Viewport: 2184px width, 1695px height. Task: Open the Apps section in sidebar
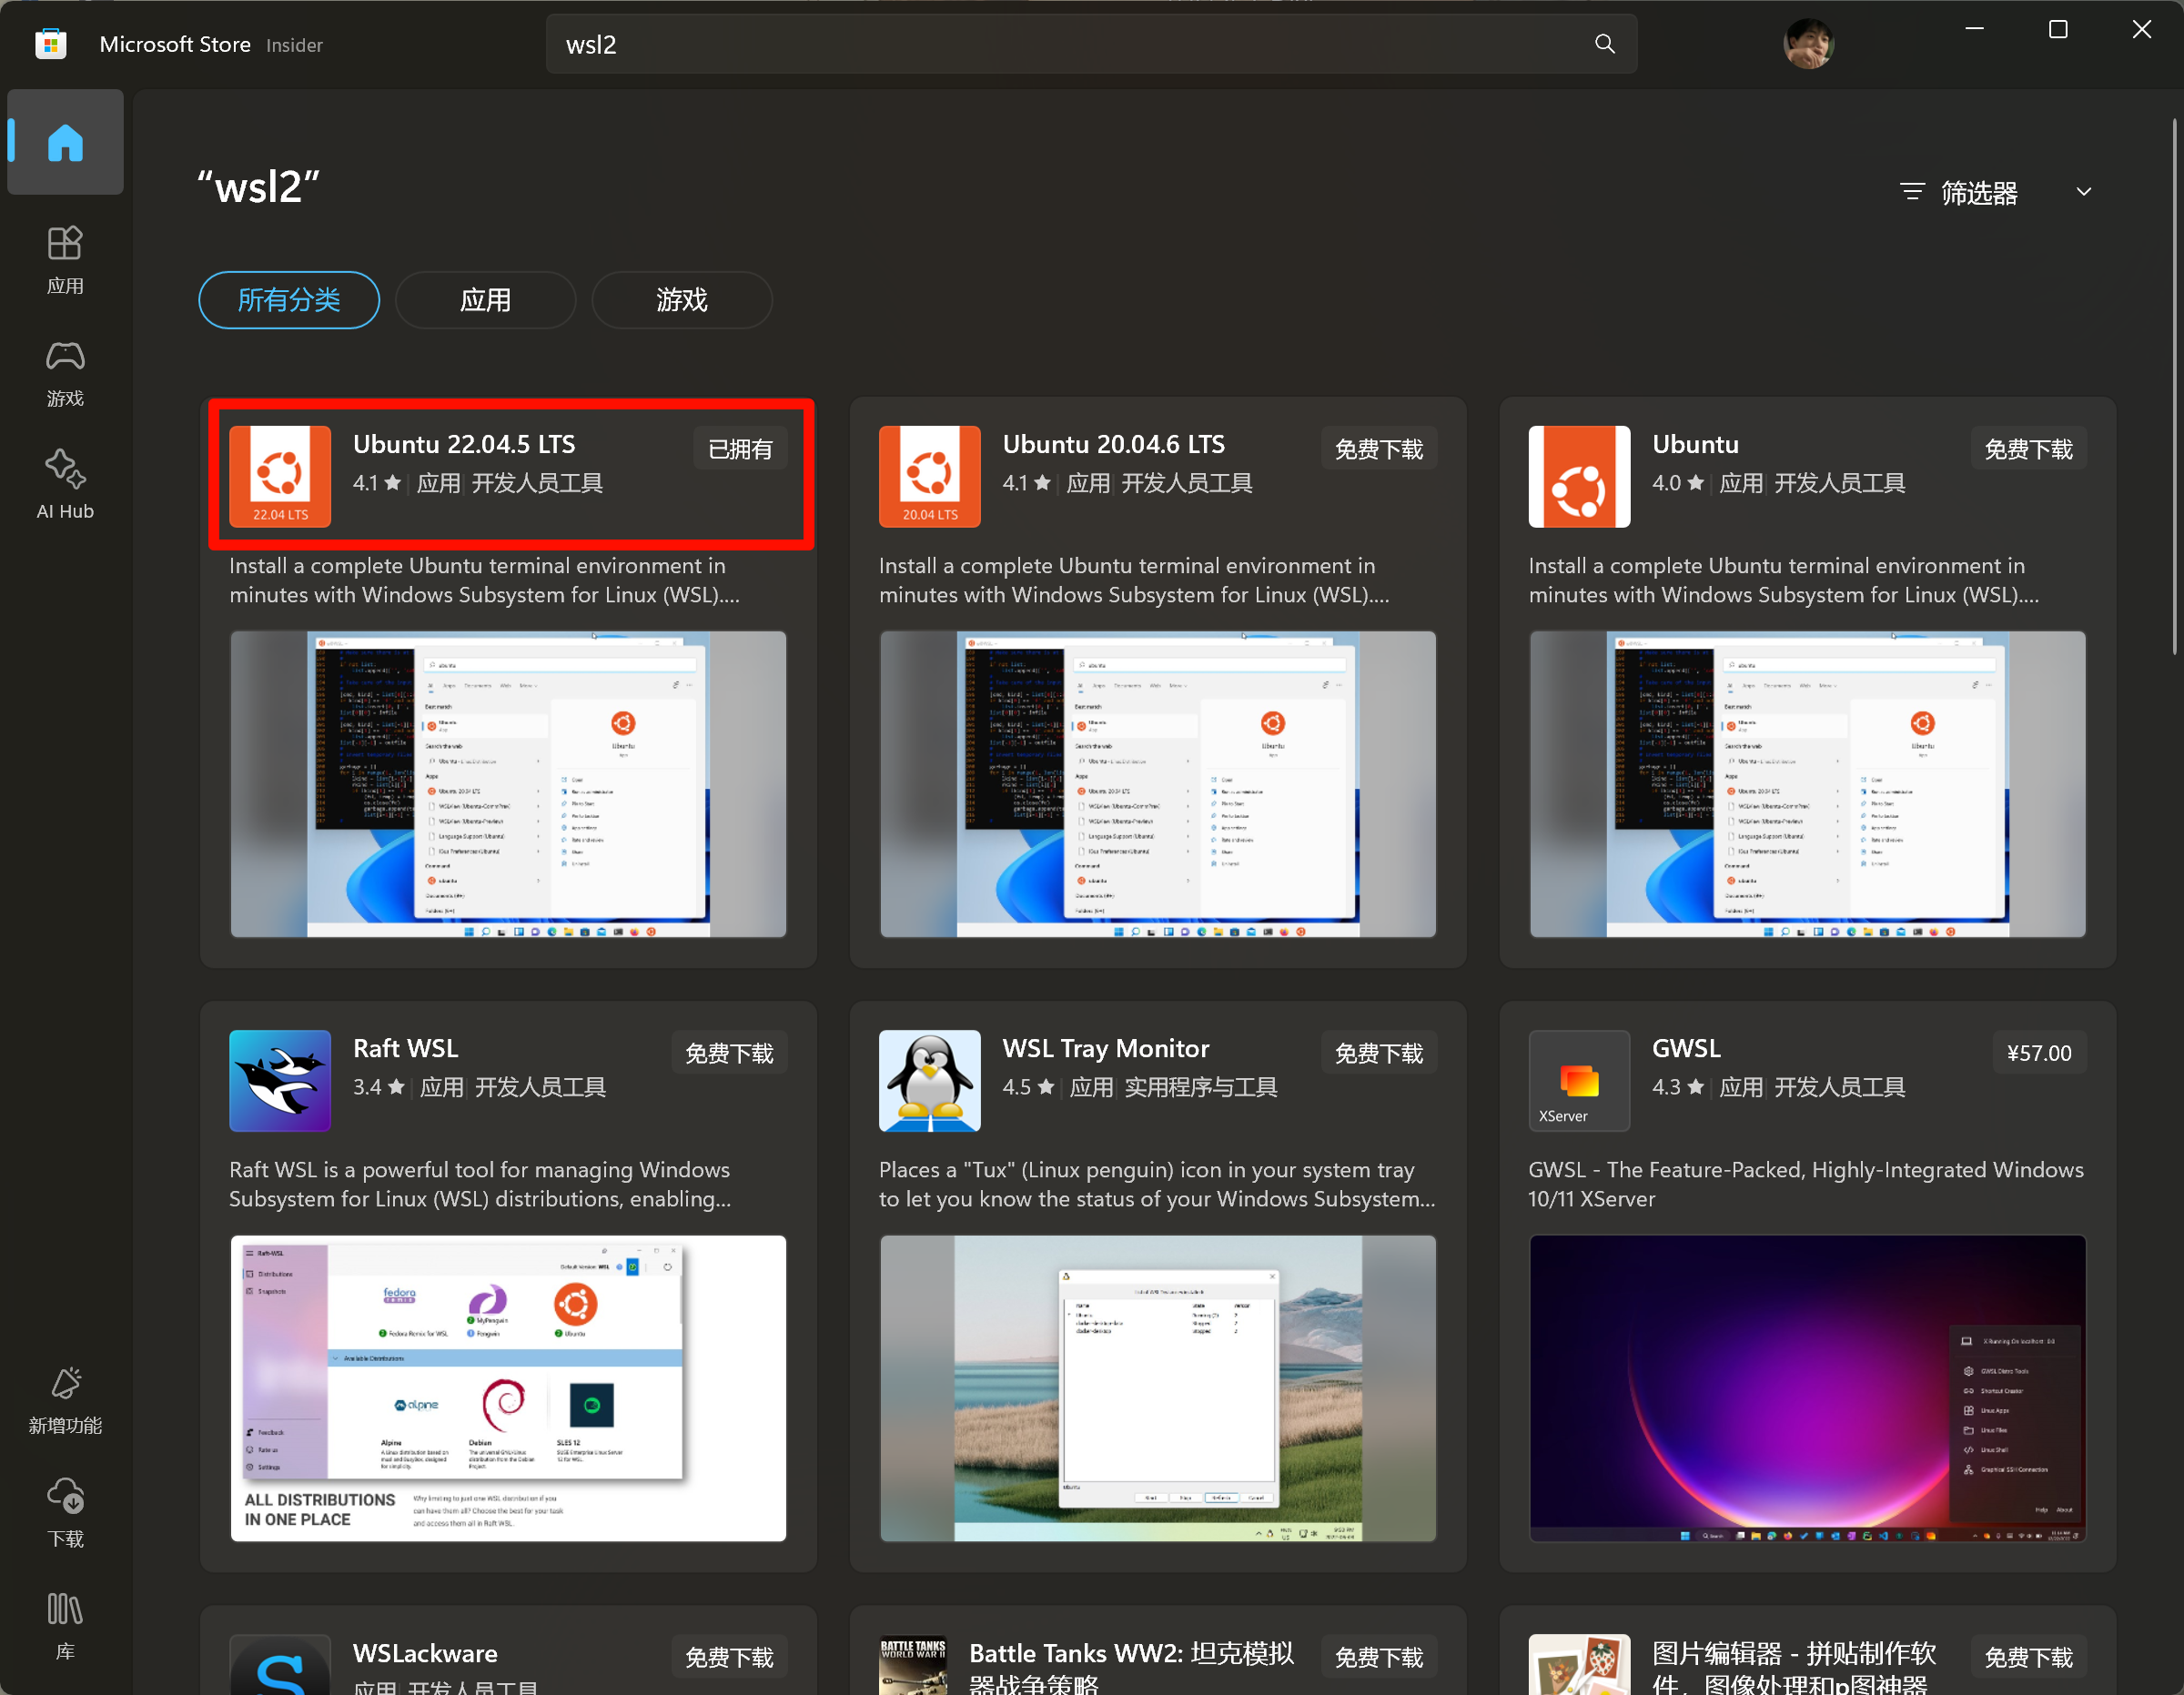(65, 258)
